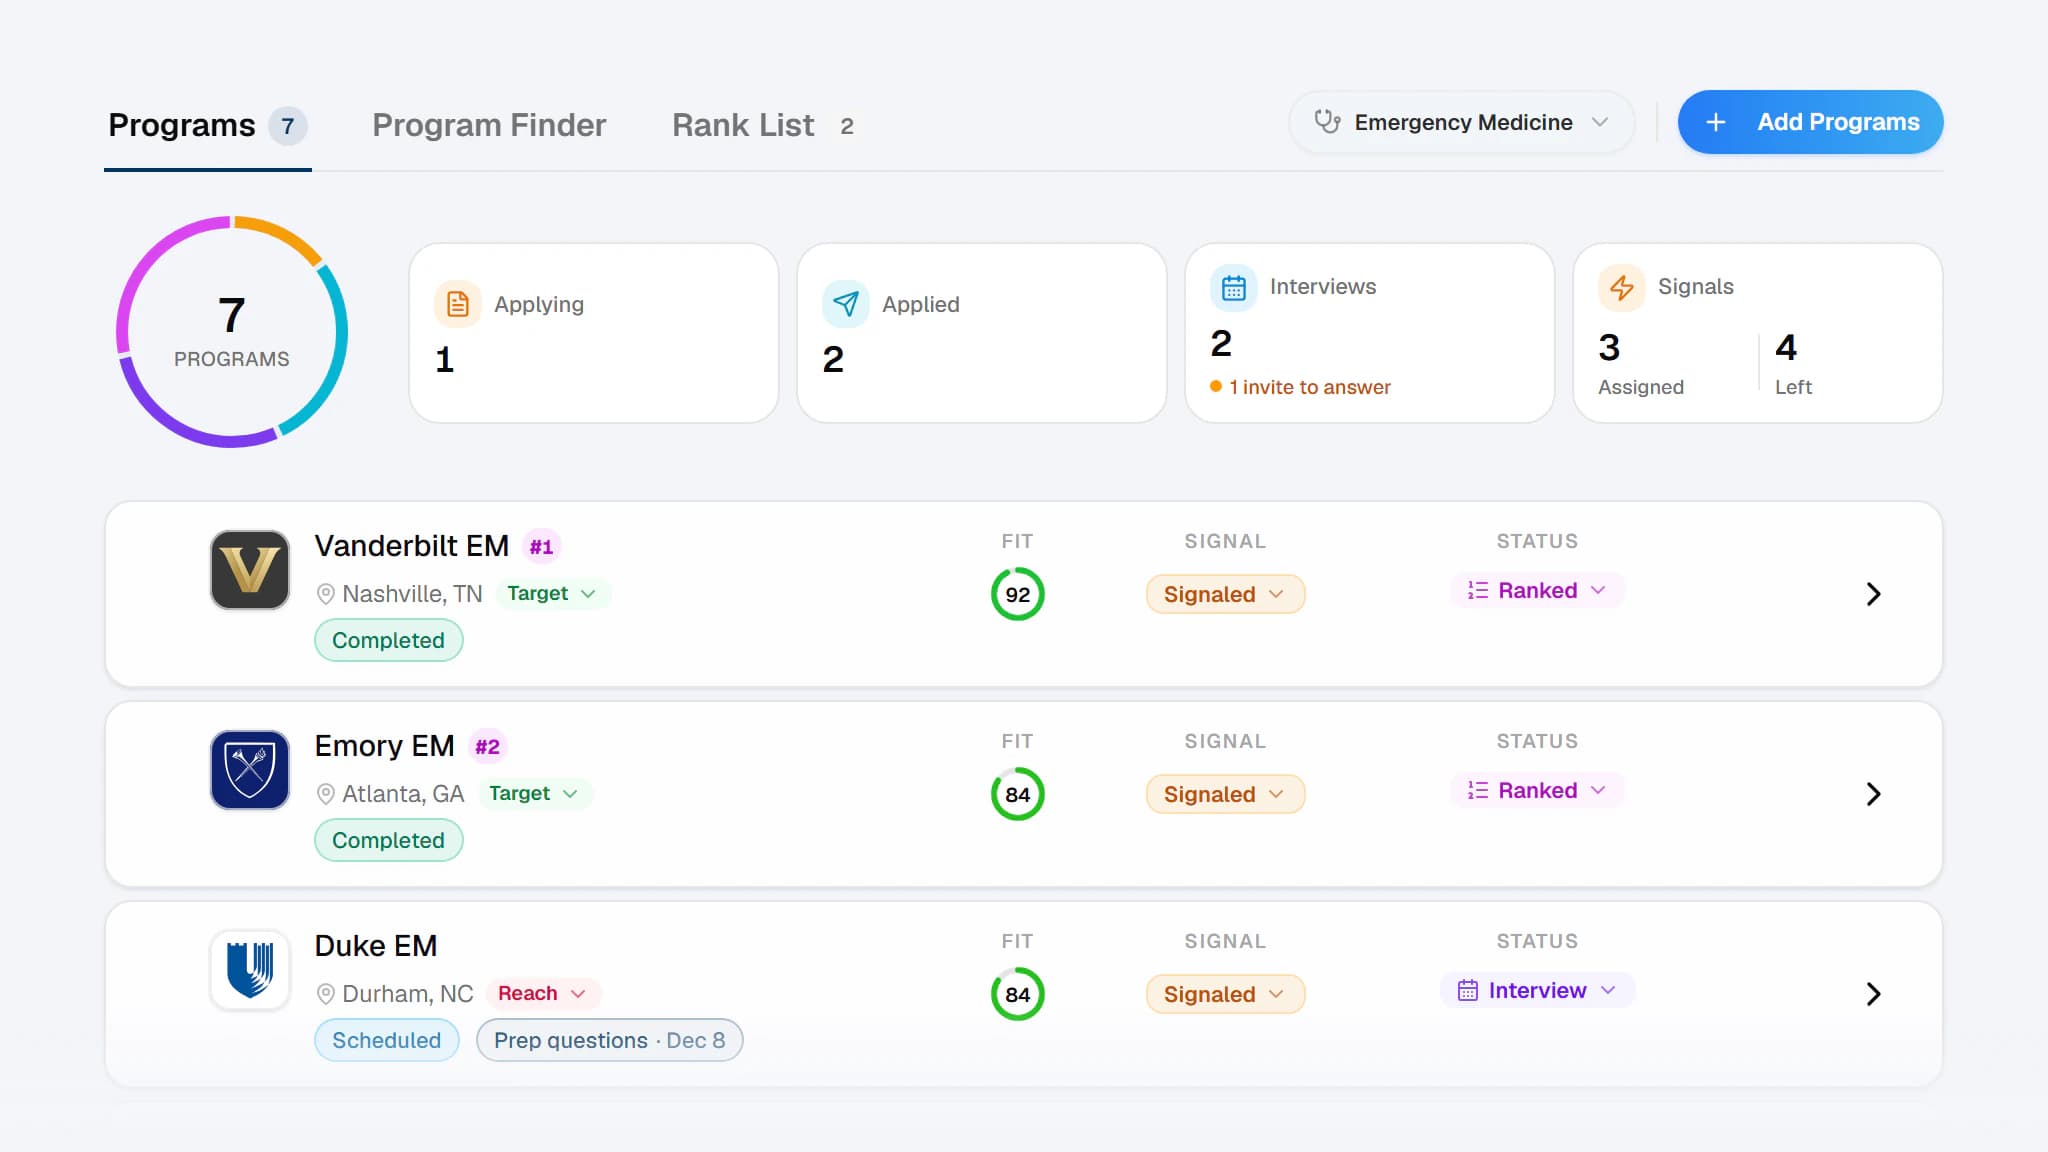2048x1152 pixels.
Task: Open Emory EM details with the right arrow
Action: 1873,794
